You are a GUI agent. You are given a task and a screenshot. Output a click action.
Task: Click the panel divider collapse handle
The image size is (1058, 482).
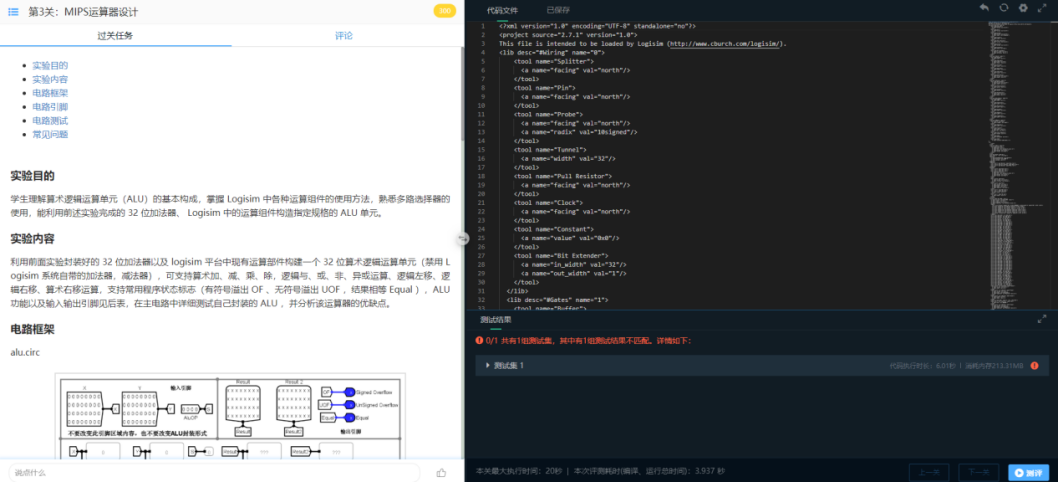pyautogui.click(x=462, y=238)
